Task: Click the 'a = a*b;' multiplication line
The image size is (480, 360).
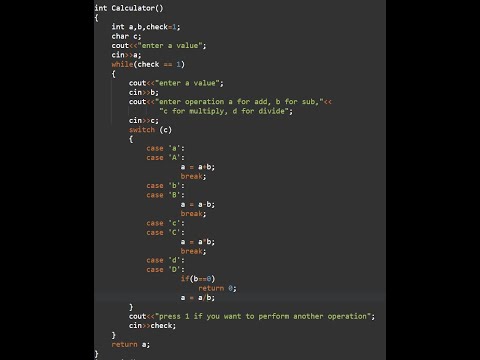Action: 198,241
